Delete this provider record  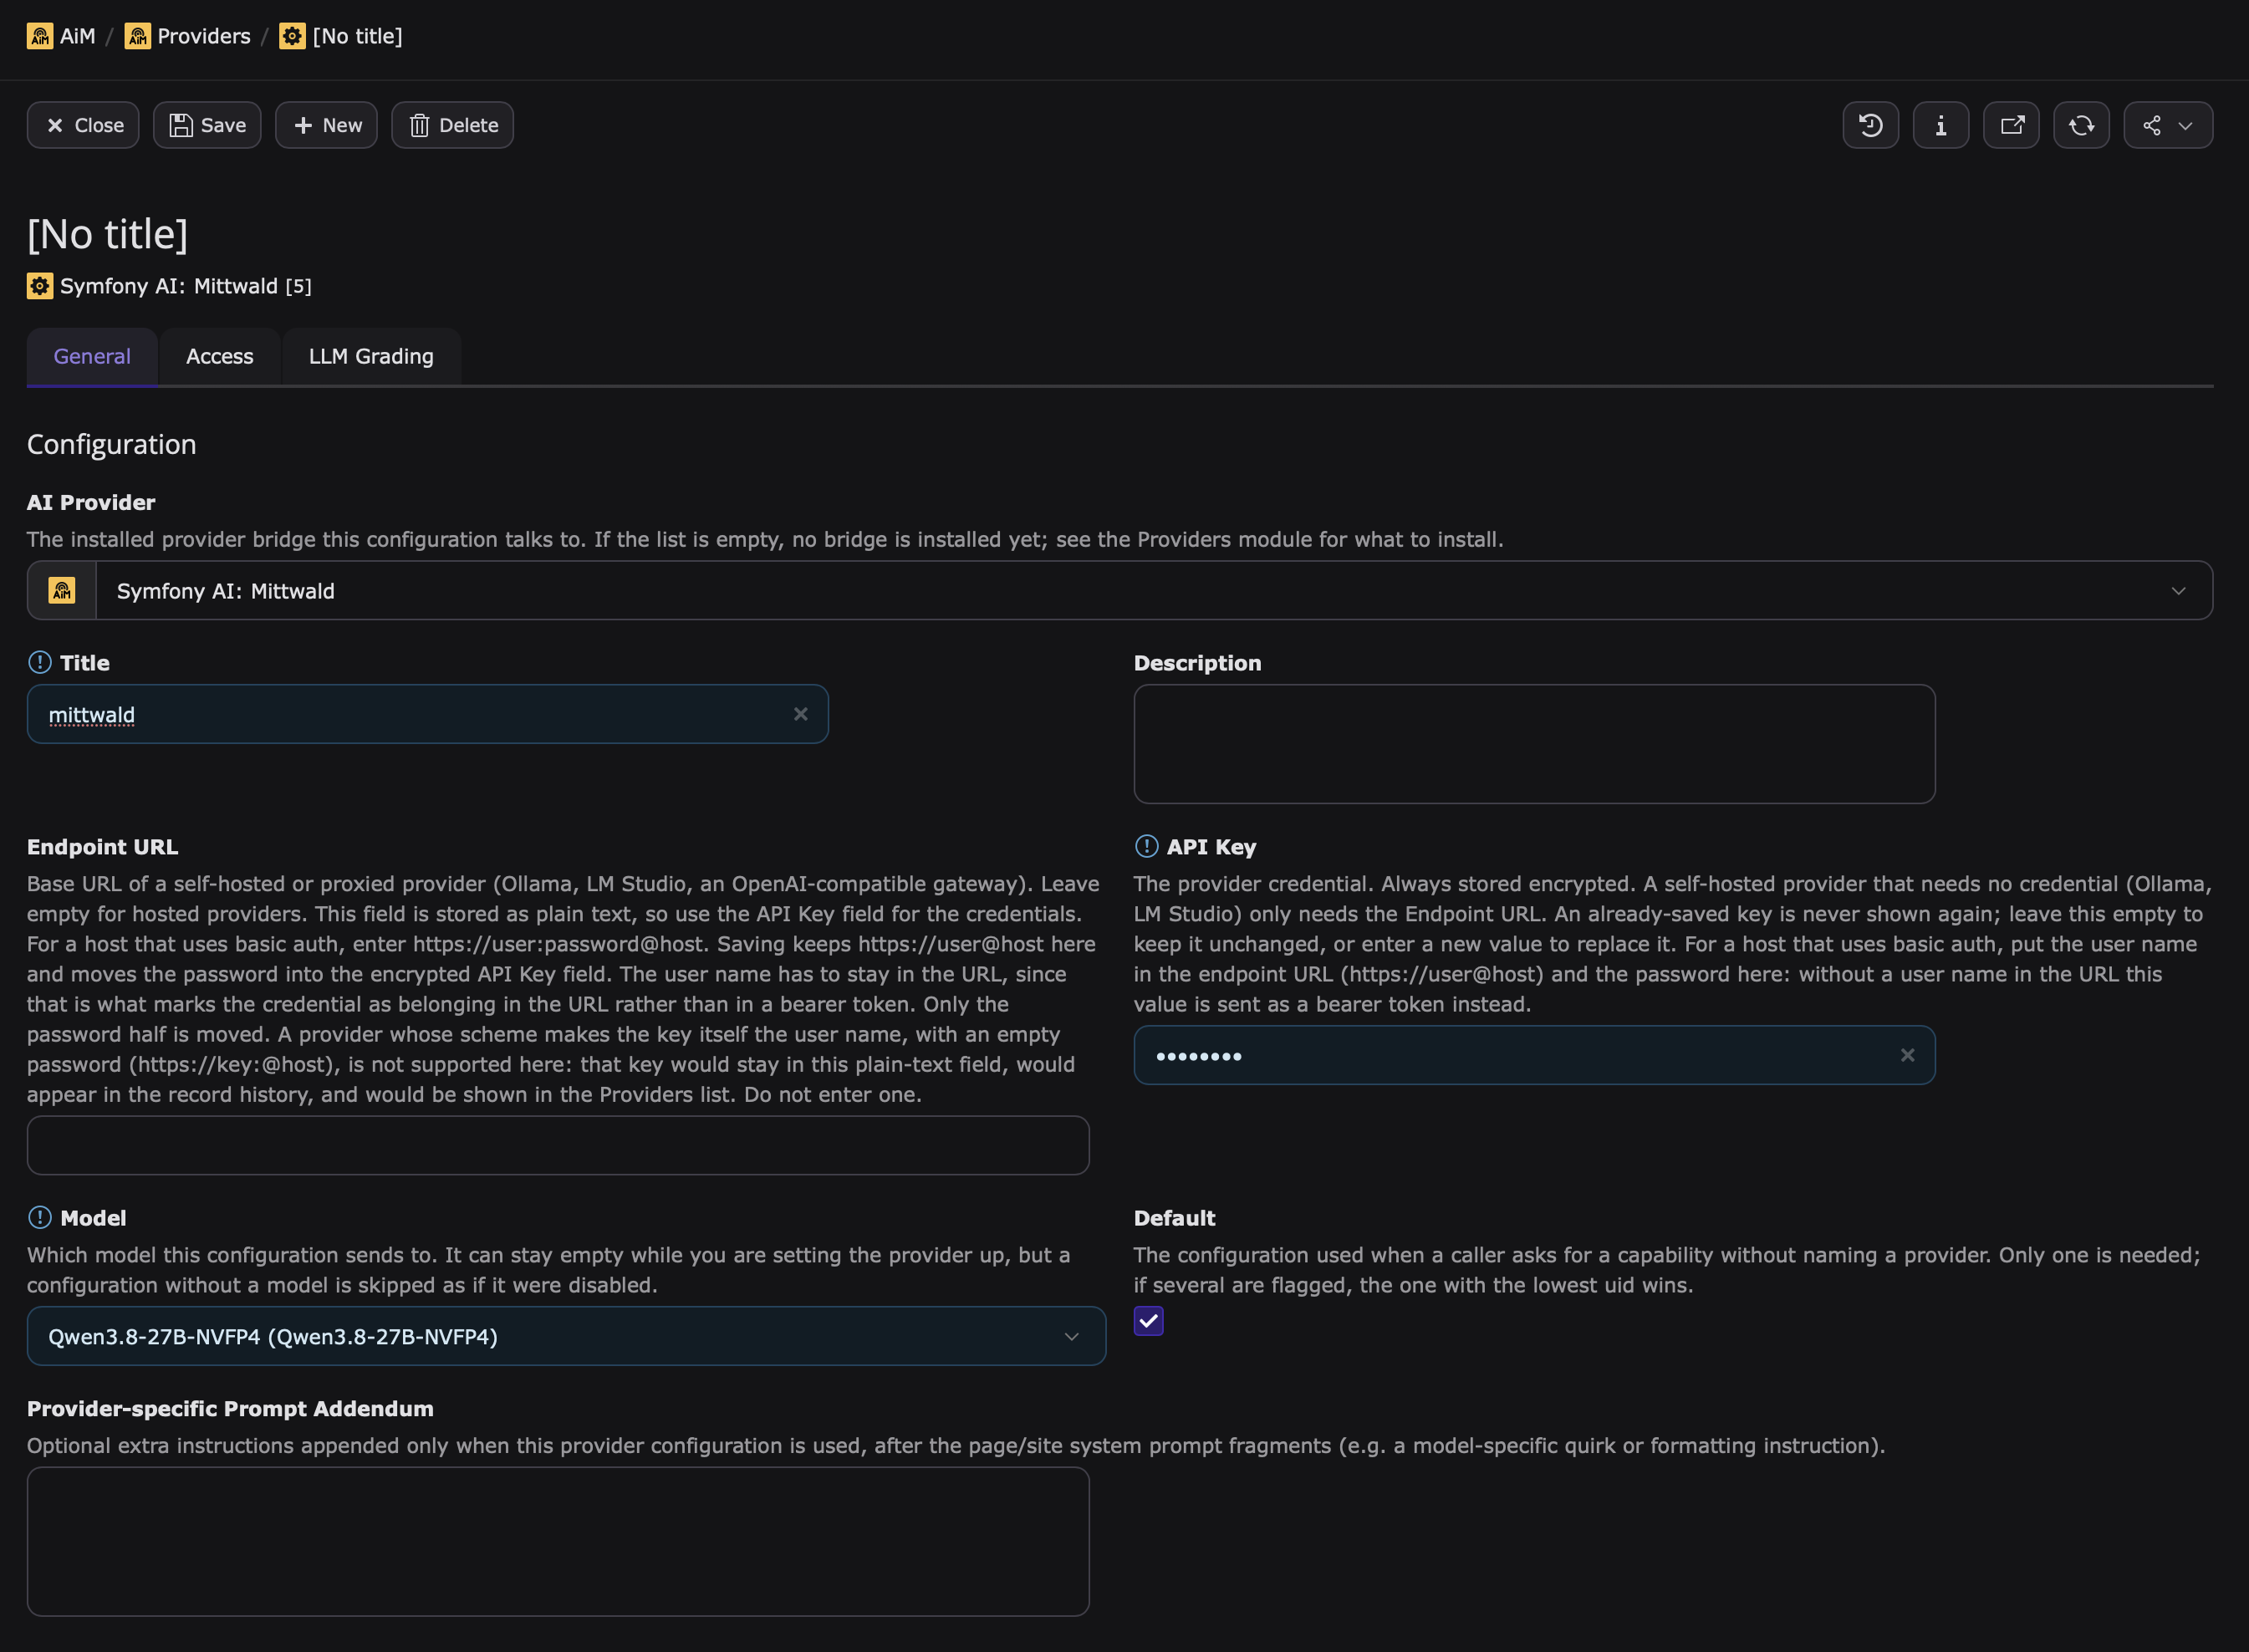[452, 125]
